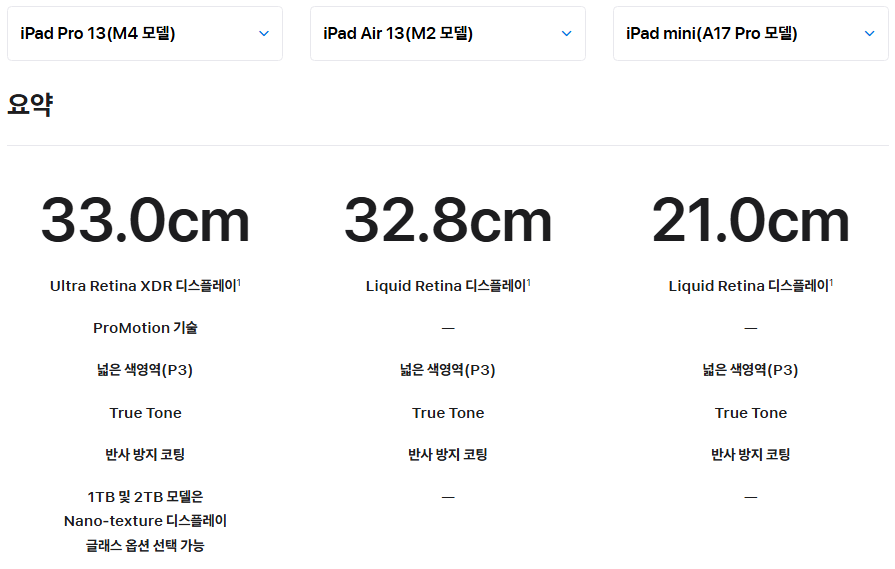Image resolution: width=895 pixels, height=569 pixels.
Task: Click 반사 방지 코팅 under iPad Pro
Action: tap(145, 455)
